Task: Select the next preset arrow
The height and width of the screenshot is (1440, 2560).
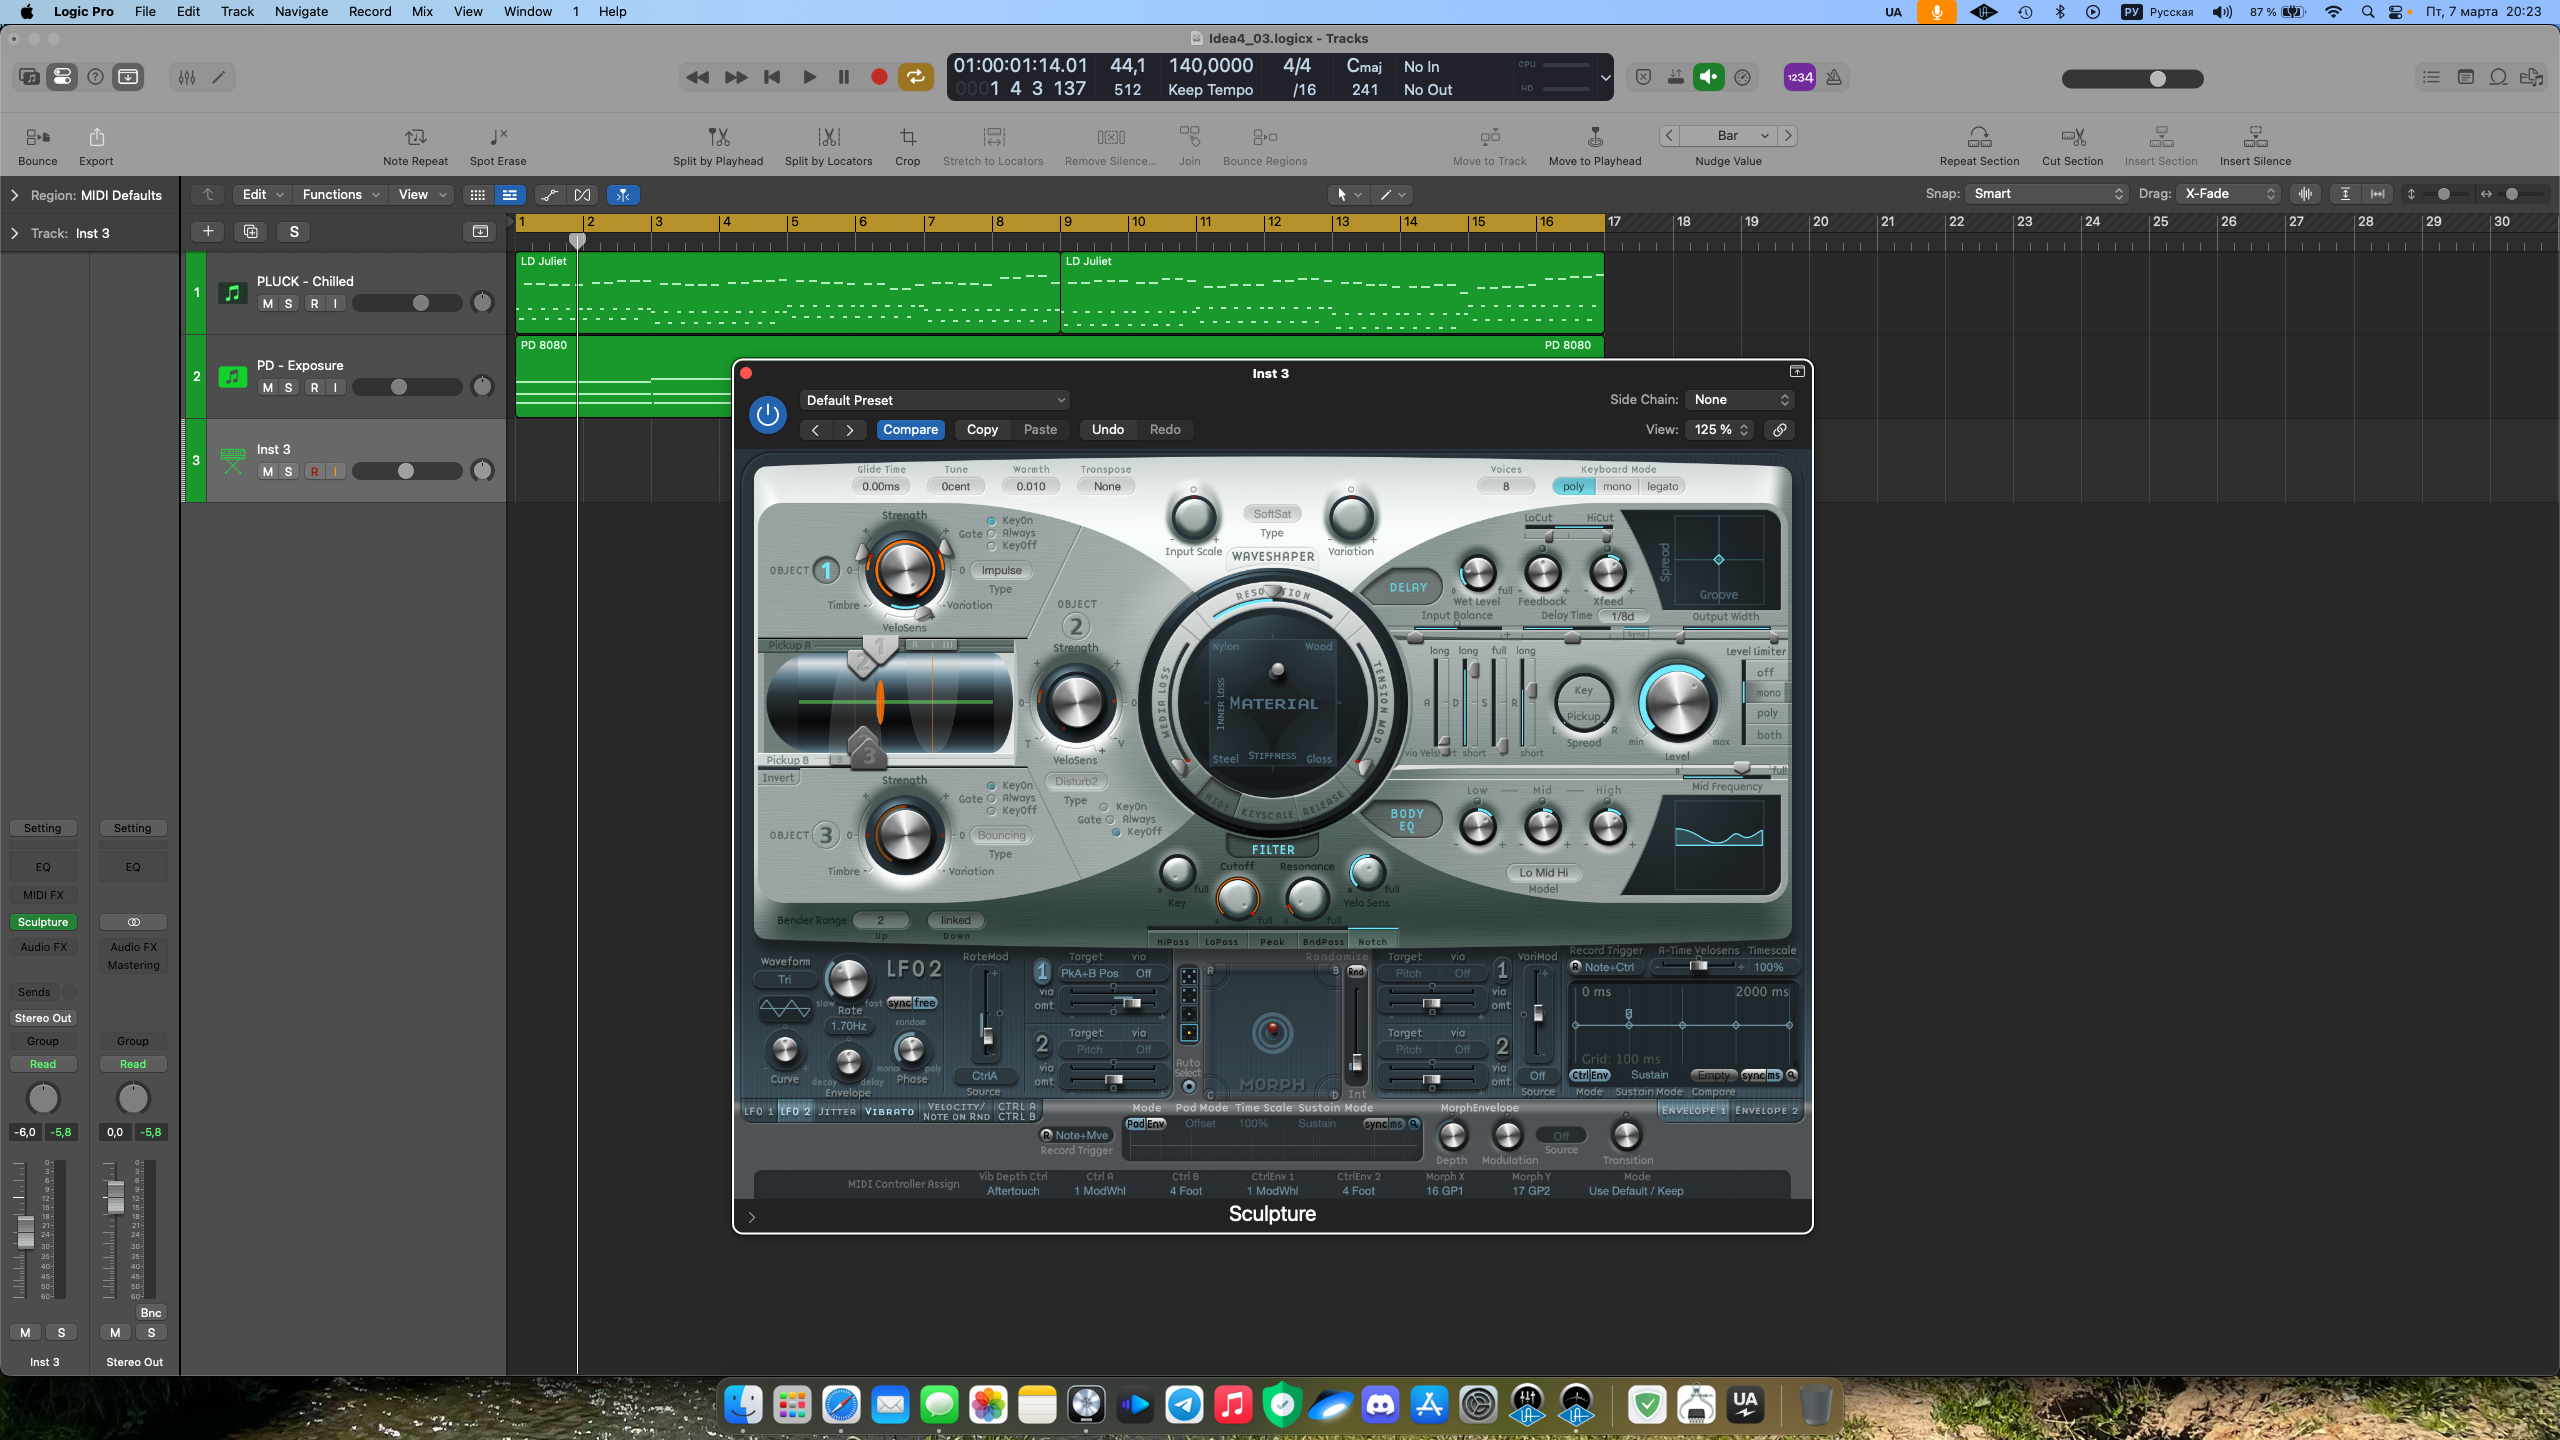Action: pos(850,430)
